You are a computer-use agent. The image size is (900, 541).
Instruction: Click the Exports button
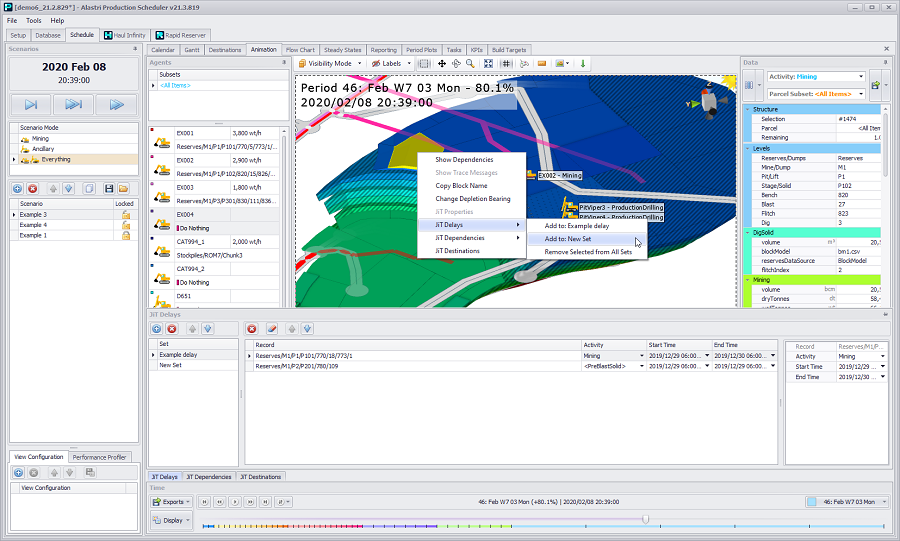click(x=170, y=501)
